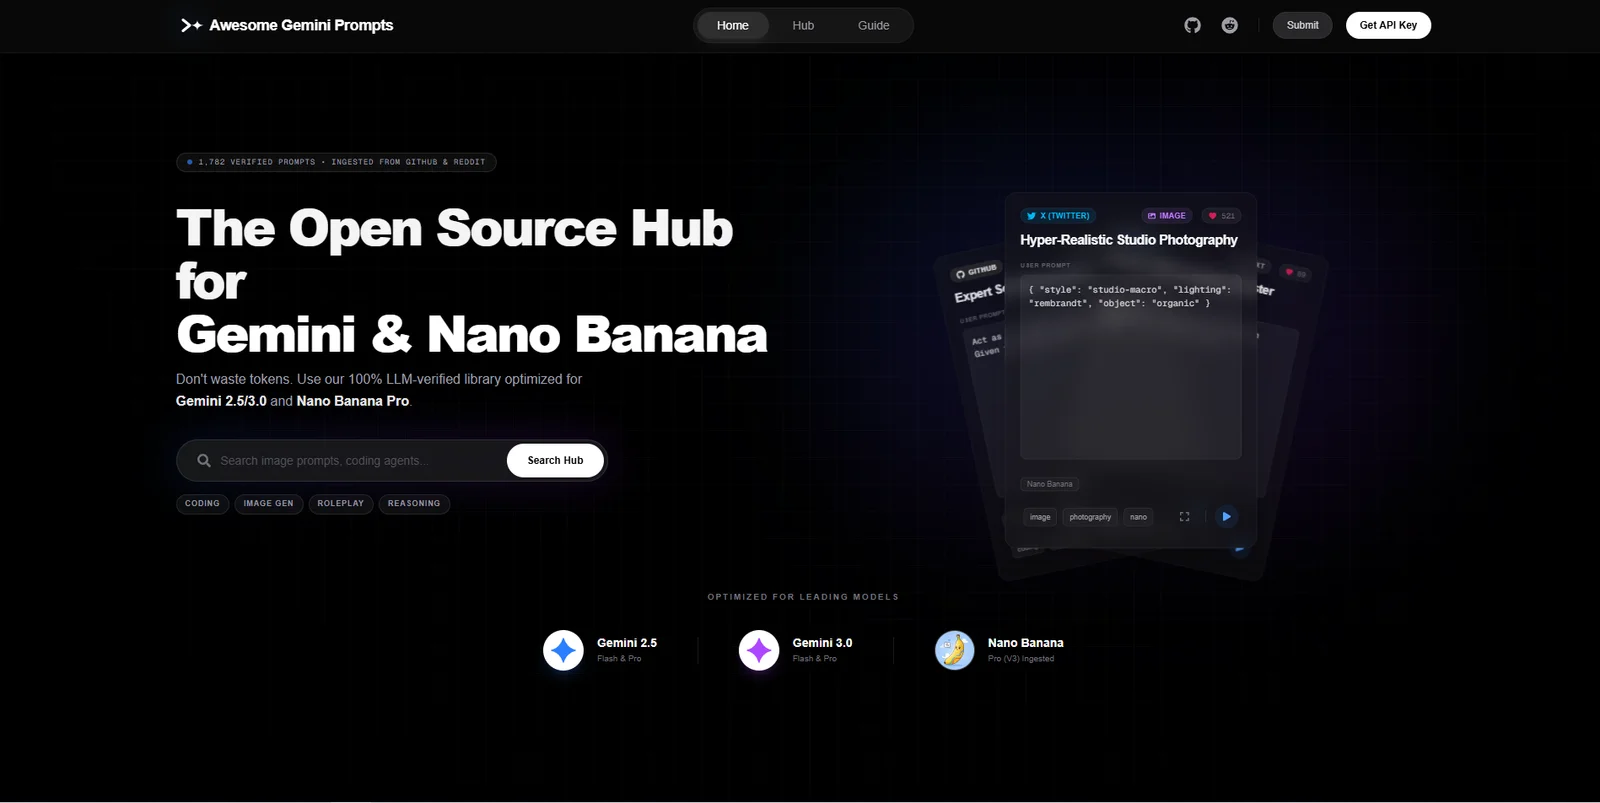Click the 'Nano Banana' model name under leading models
This screenshot has width=1600, height=803.
pyautogui.click(x=1025, y=643)
